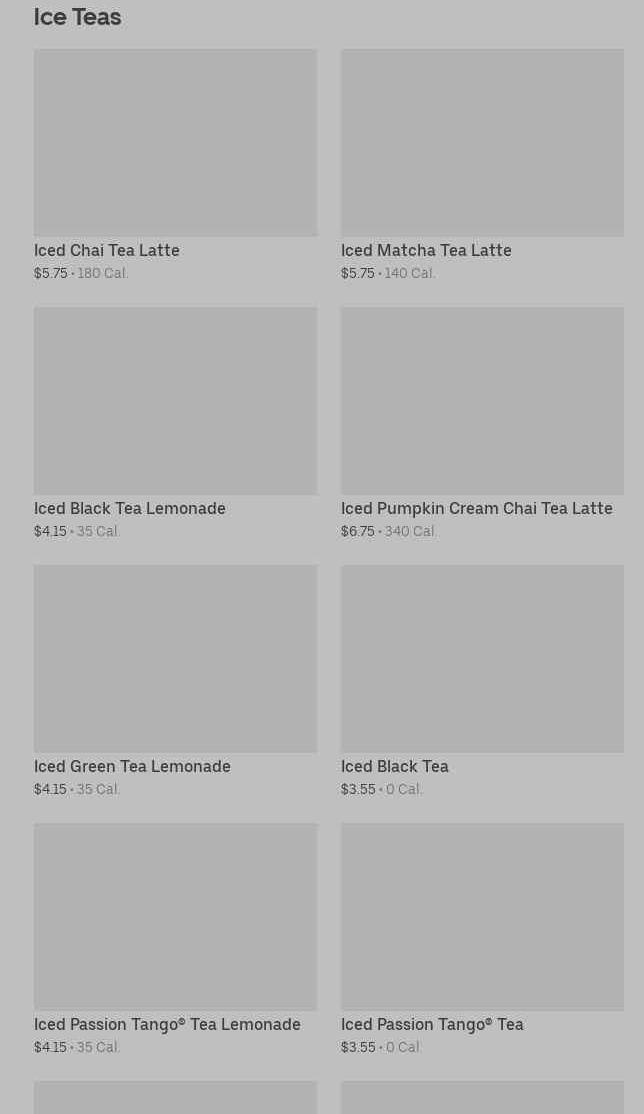644x1114 pixels.
Task: Click the $6.75 340 Cal. price line
Action: pos(389,531)
